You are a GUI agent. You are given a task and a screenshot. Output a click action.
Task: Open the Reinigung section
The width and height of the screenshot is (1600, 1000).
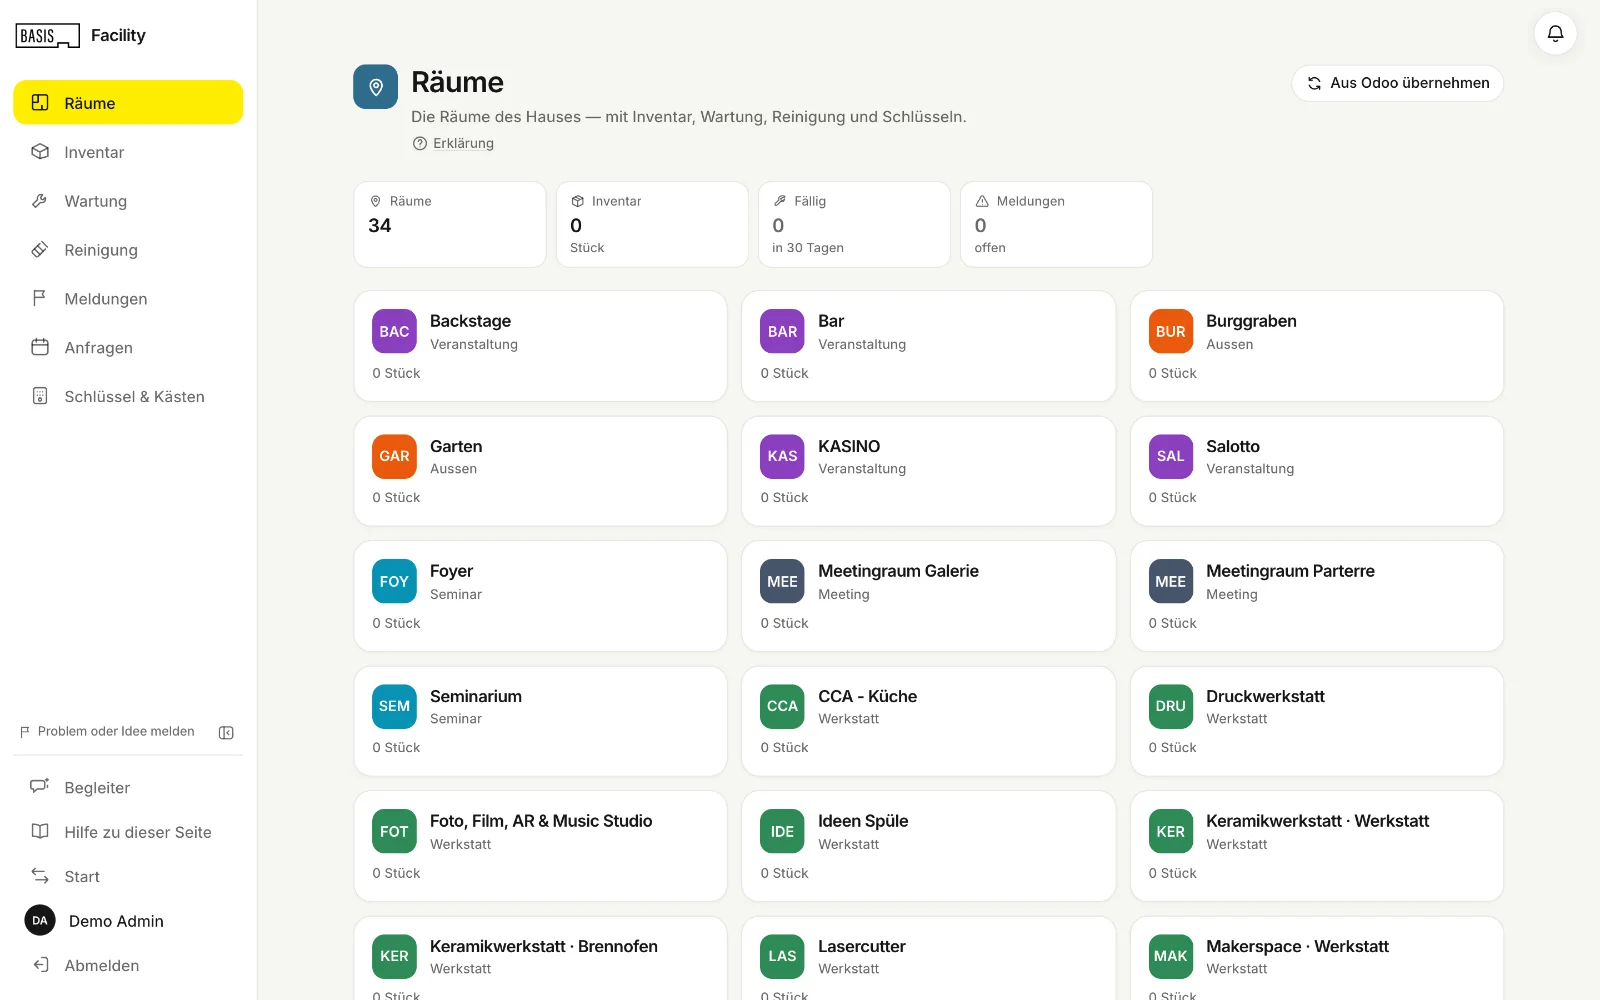click(128, 250)
